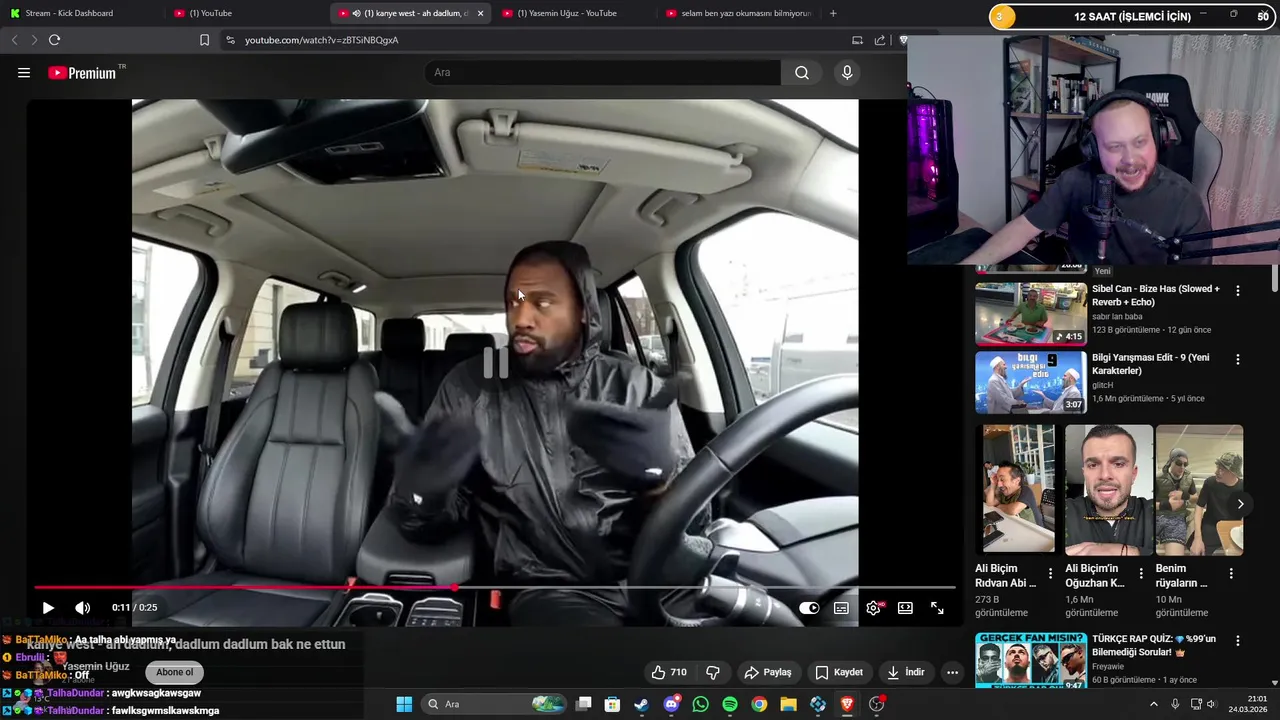The width and height of the screenshot is (1280, 720).
Task: Open Bilgi Yarışması Edit - 9 thumbnail
Action: [x=1030, y=382]
